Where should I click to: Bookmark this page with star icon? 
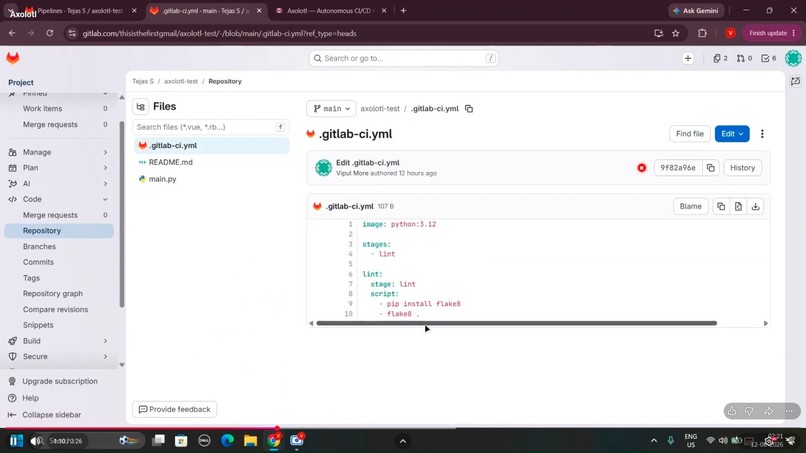pos(675,33)
